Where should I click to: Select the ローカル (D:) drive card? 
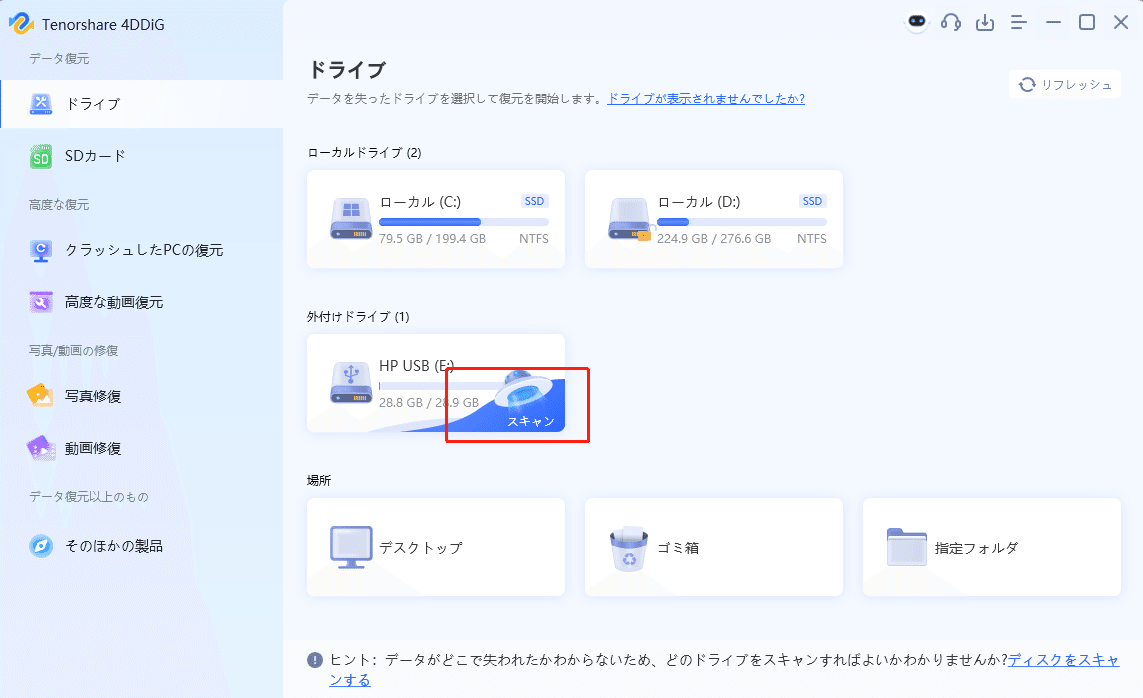point(714,219)
